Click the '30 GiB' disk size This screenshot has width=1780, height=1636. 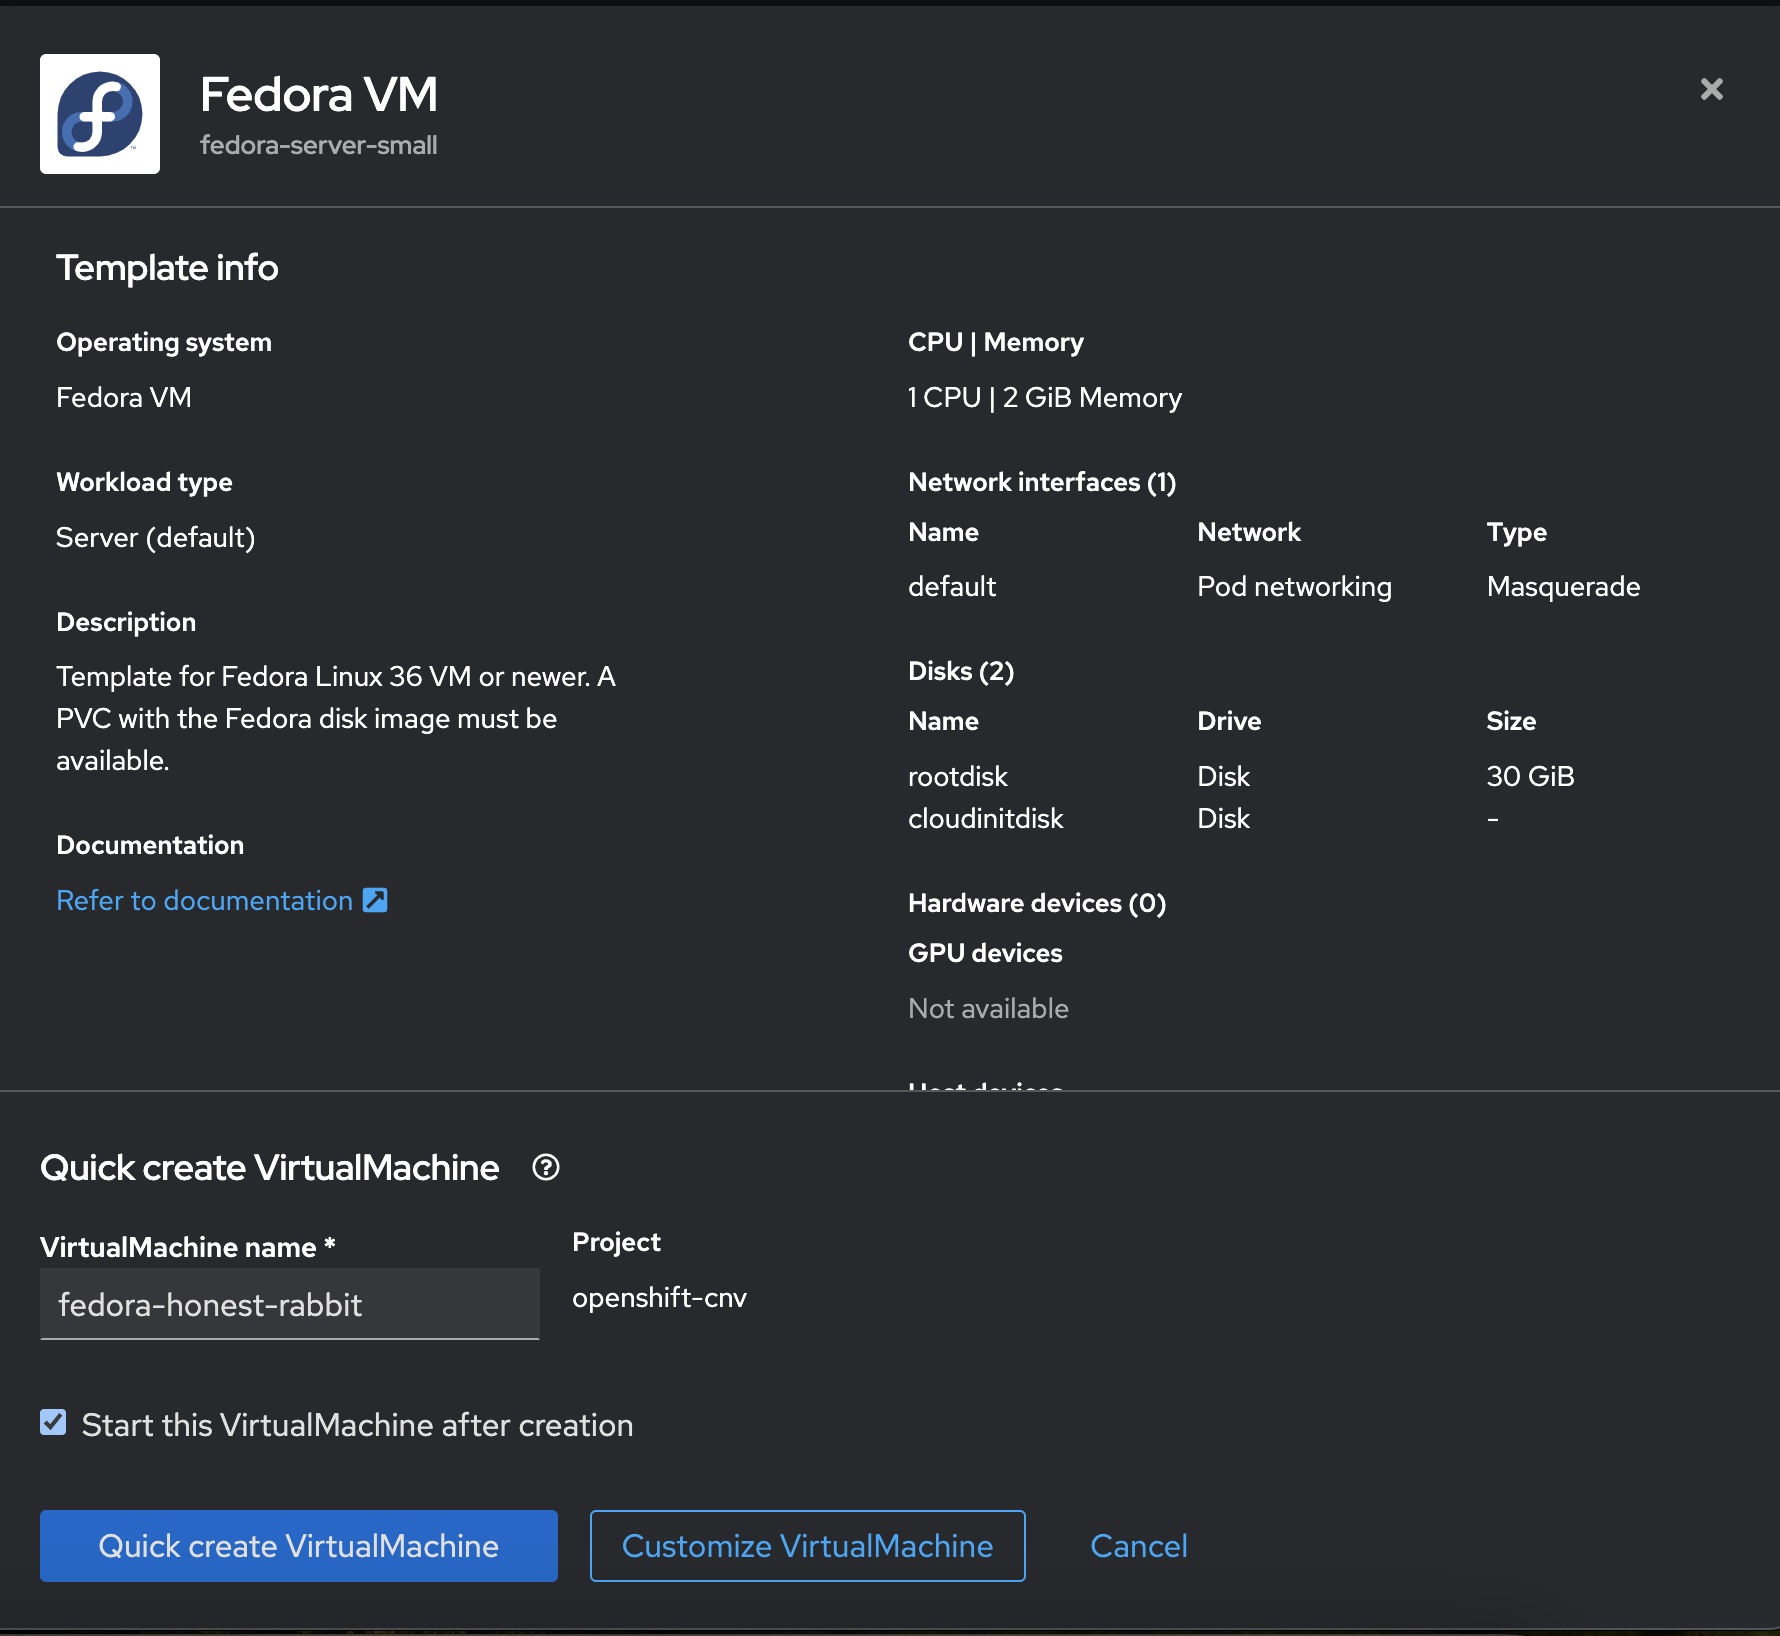click(1531, 776)
